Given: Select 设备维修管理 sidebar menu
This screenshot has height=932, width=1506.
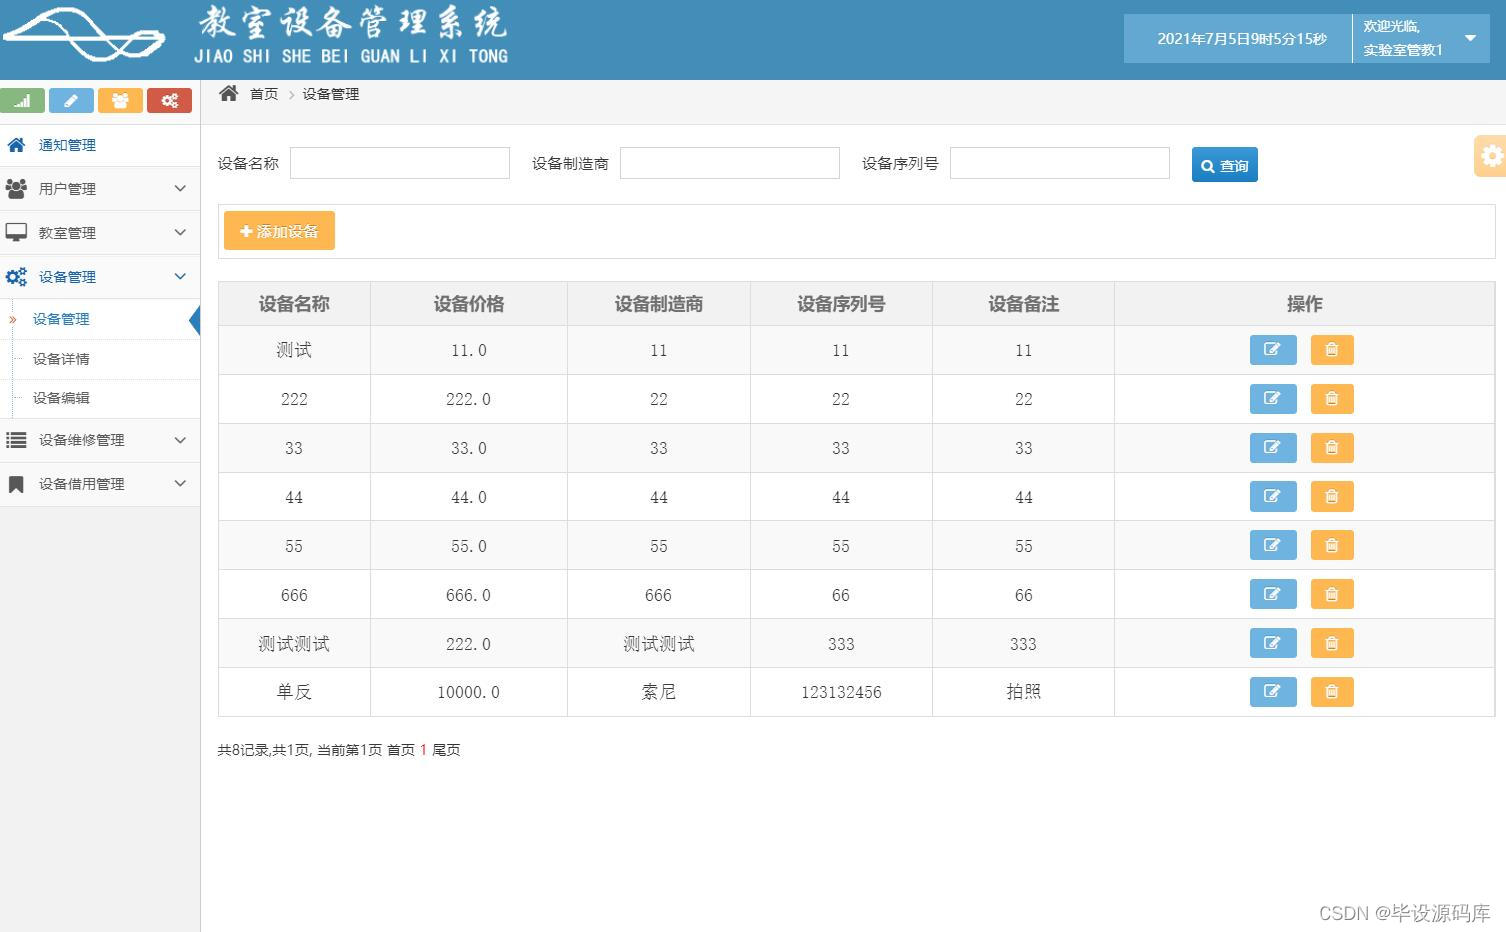Looking at the screenshot, I should coord(100,440).
